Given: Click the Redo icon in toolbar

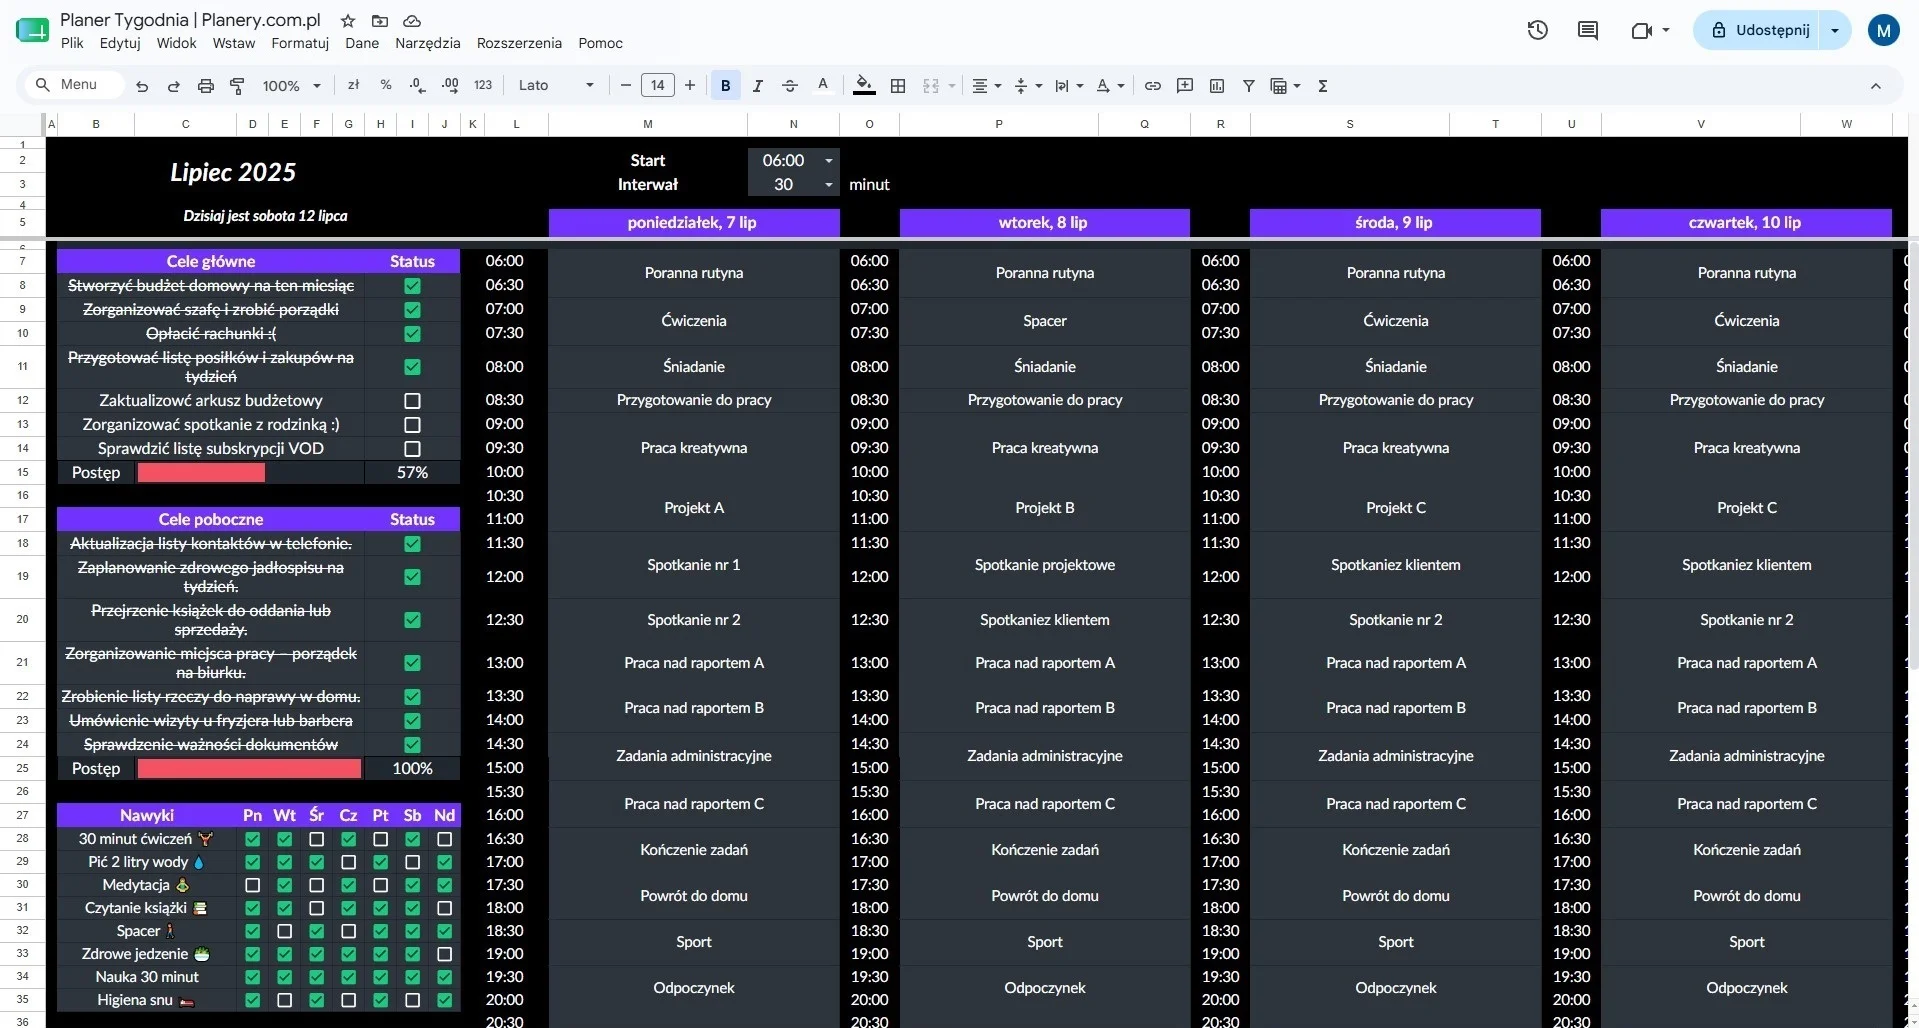Looking at the screenshot, I should 173,86.
